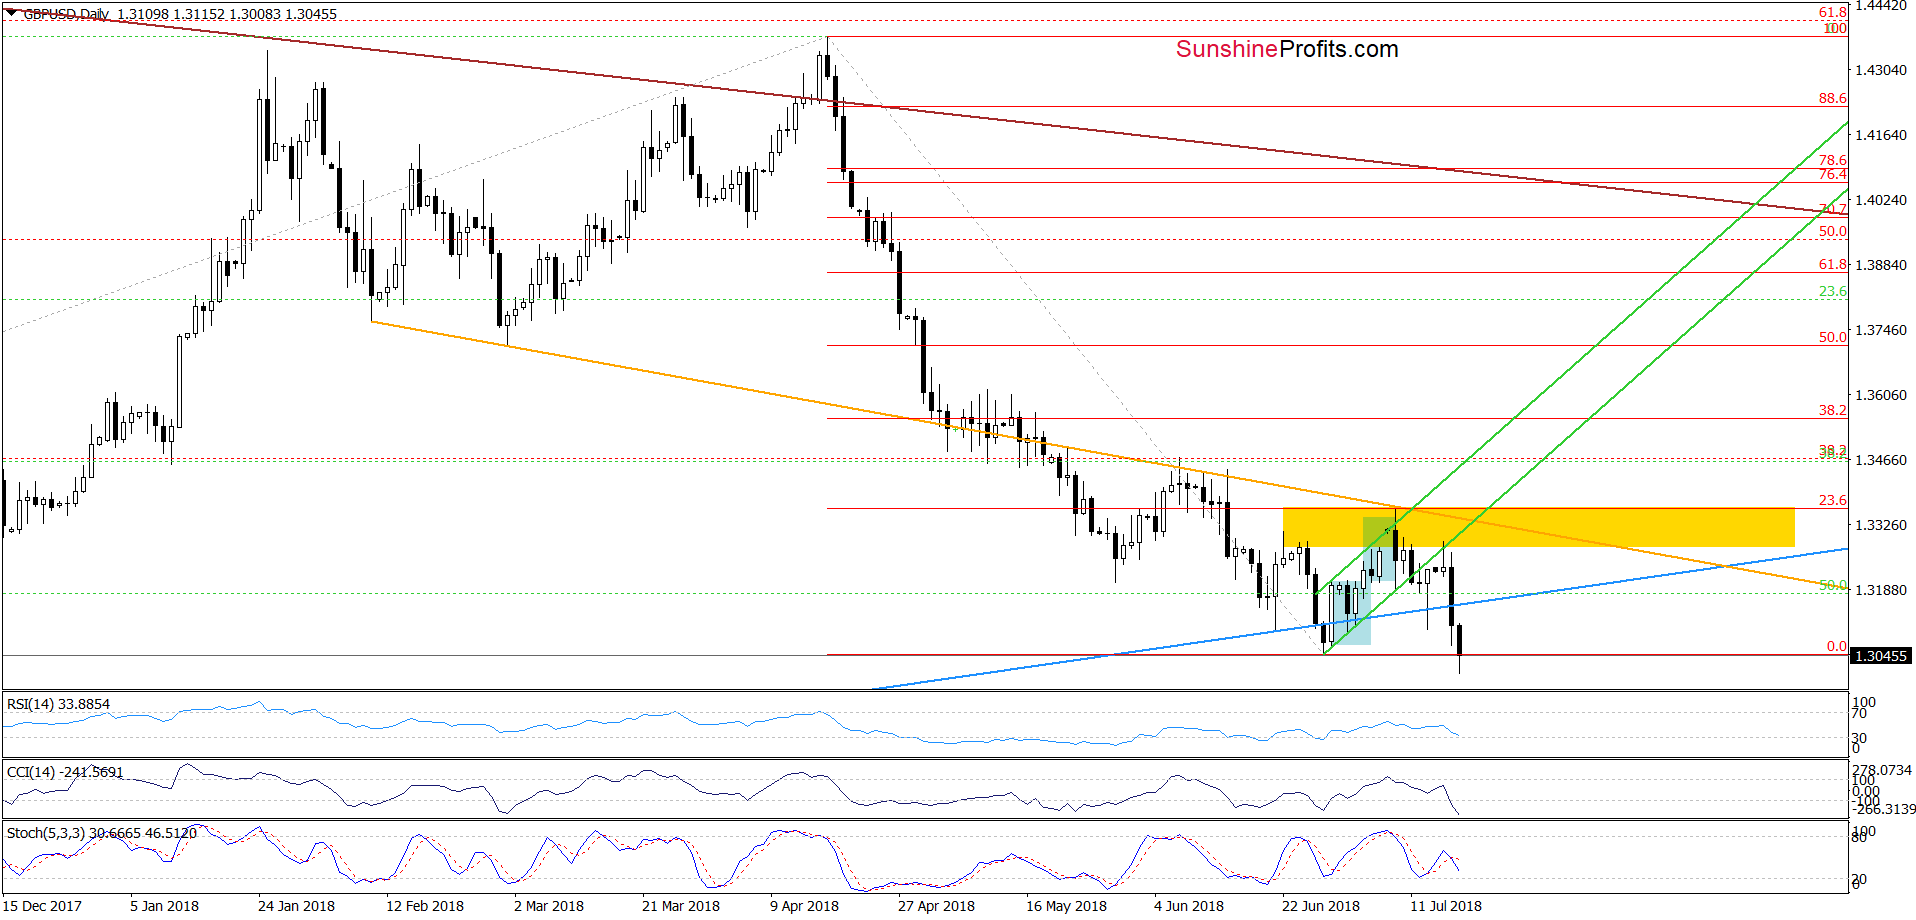
Task: Click the -266.3139 CCI scale value
Action: pyautogui.click(x=1884, y=809)
